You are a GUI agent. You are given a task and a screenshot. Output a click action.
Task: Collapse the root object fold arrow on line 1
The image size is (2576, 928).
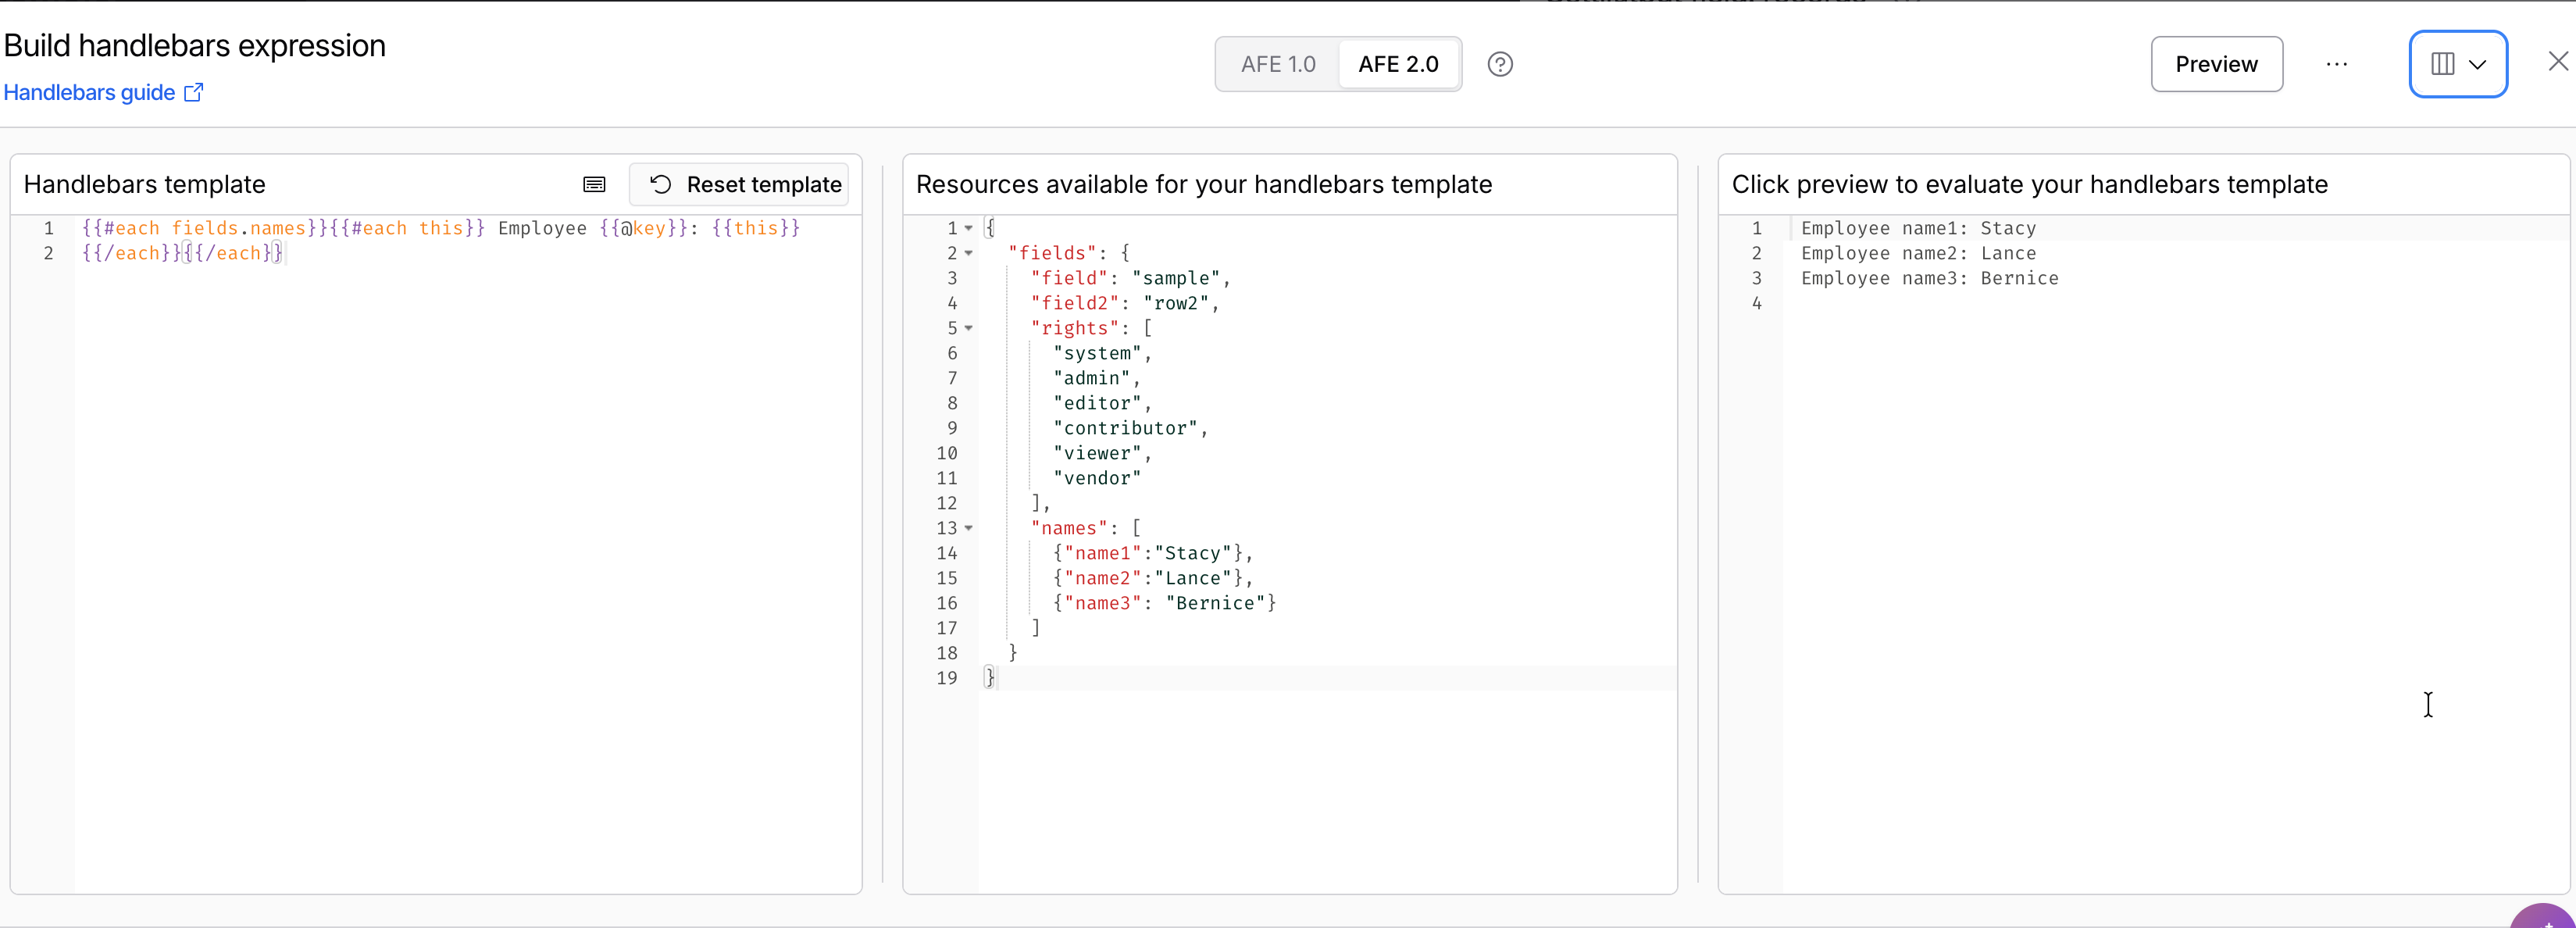pos(969,228)
